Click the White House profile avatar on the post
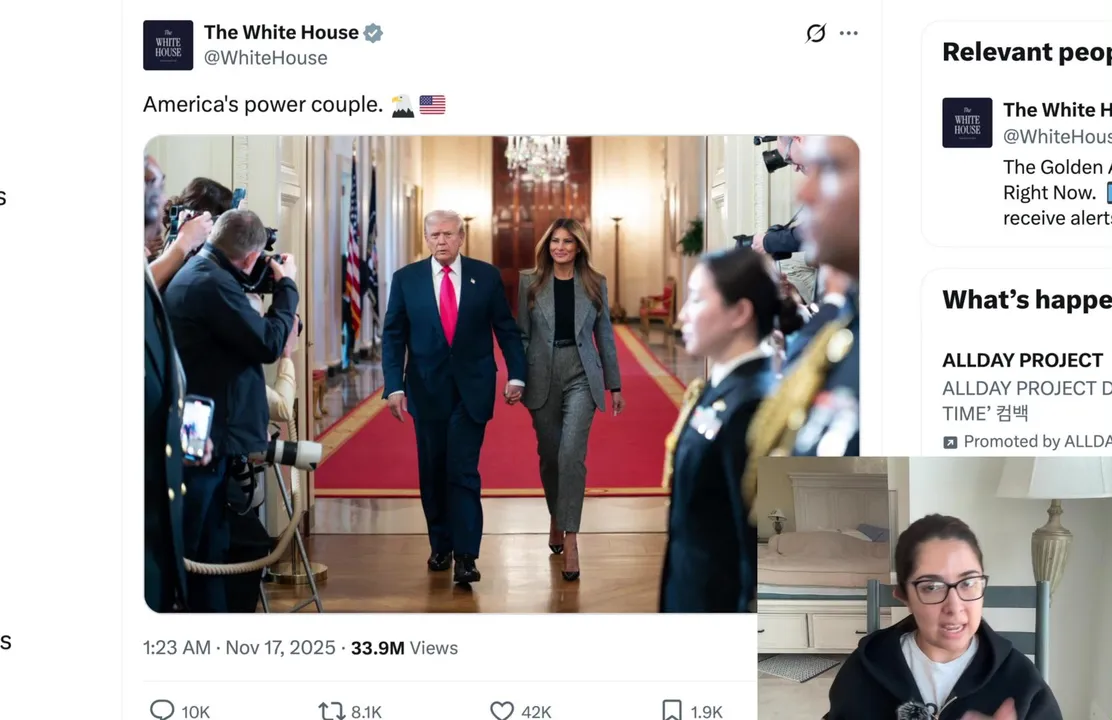This screenshot has height=720, width=1112. [x=168, y=45]
